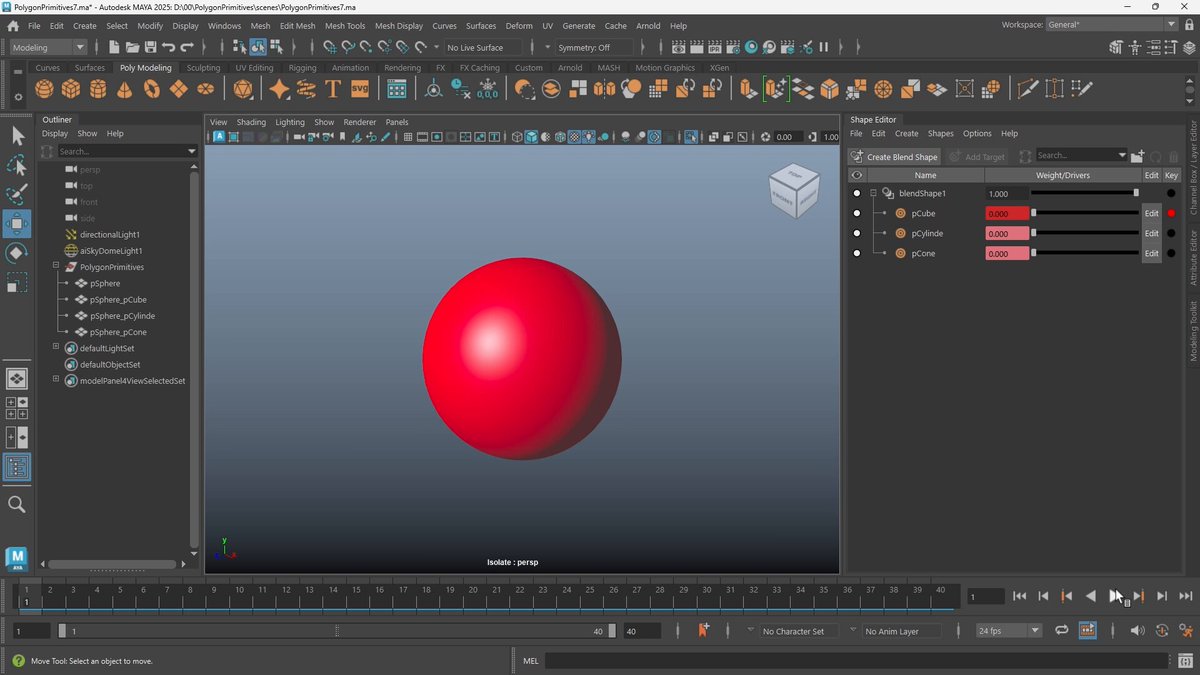Toggle visibility of pCube blend target
Image resolution: width=1200 pixels, height=675 pixels.
(x=857, y=213)
